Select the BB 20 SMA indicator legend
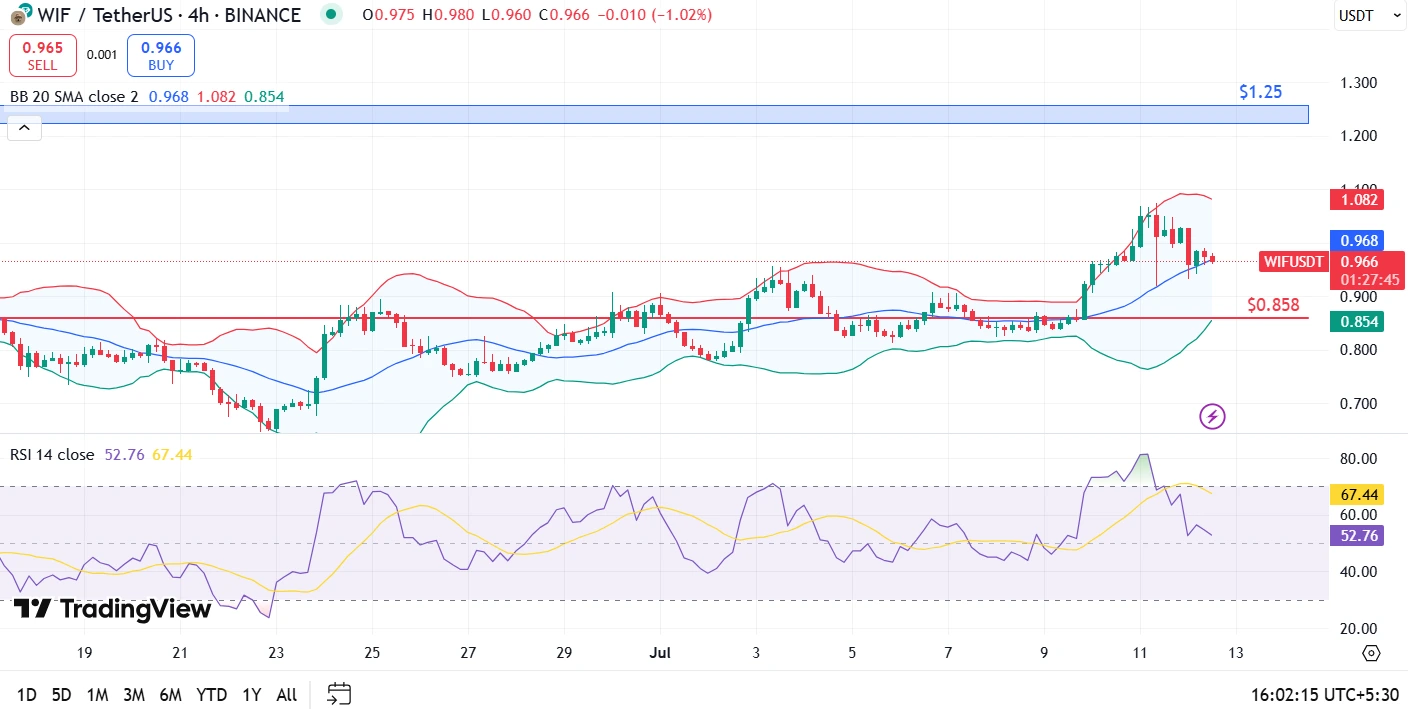This screenshot has width=1408, height=711. (x=74, y=97)
